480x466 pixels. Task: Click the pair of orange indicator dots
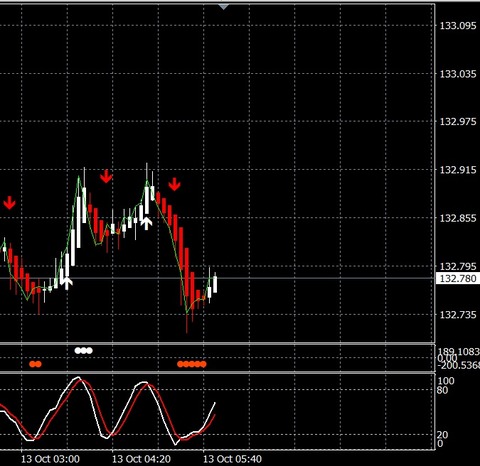pyautogui.click(x=35, y=364)
